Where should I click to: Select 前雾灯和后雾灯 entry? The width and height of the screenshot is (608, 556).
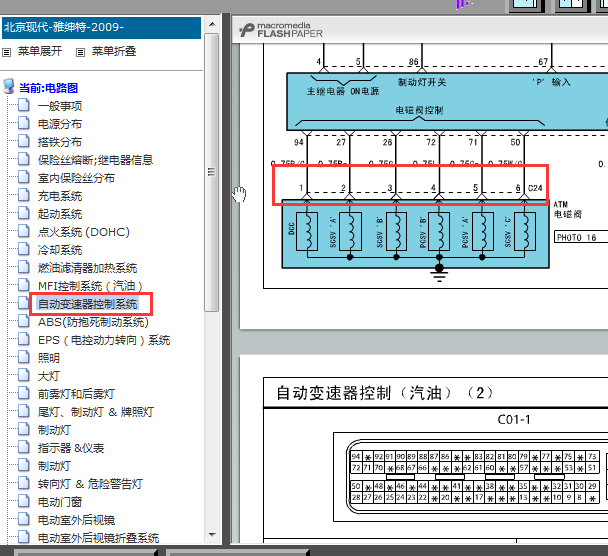76,394
